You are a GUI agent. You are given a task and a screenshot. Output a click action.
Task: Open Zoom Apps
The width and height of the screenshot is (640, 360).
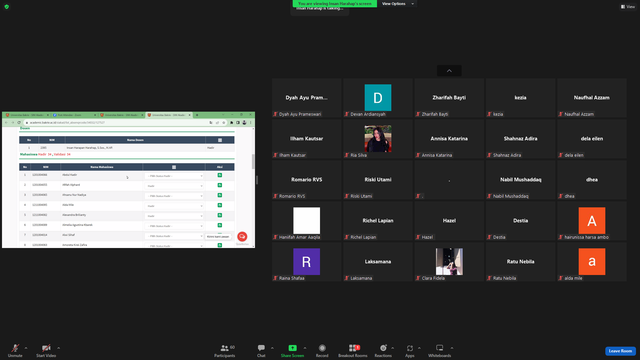[x=409, y=350]
